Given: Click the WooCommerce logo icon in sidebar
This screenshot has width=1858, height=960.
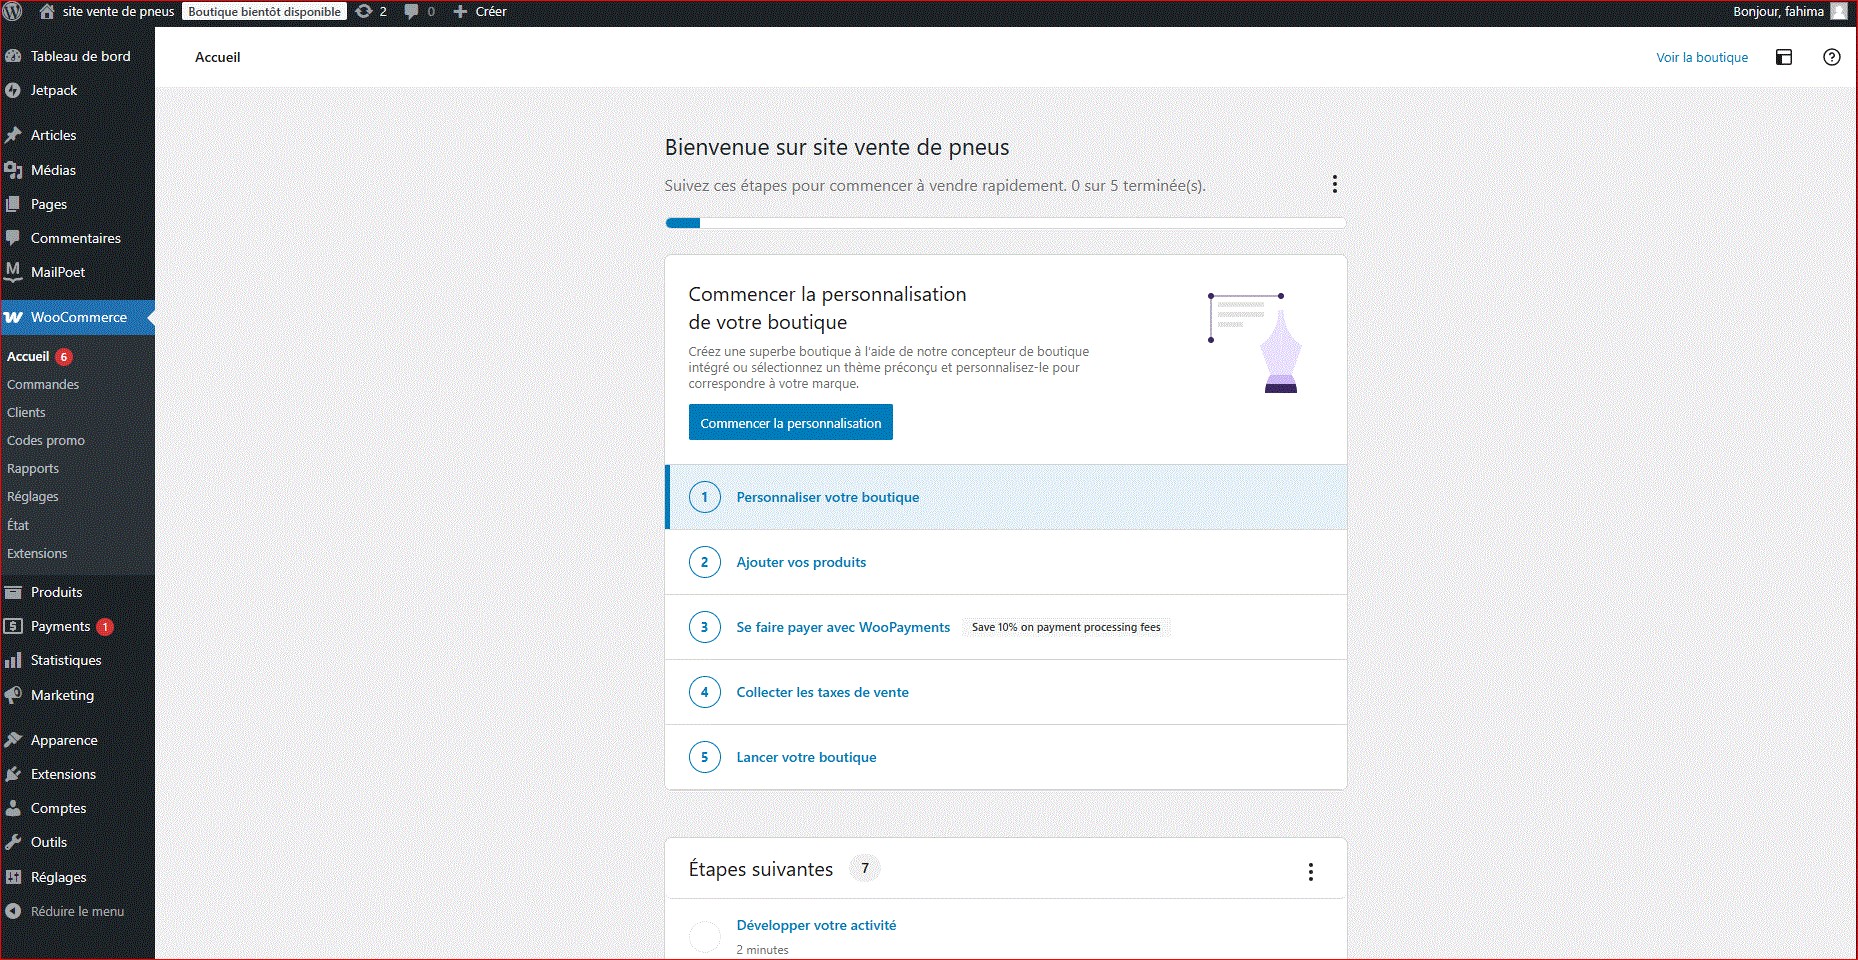Looking at the screenshot, I should click(x=13, y=317).
